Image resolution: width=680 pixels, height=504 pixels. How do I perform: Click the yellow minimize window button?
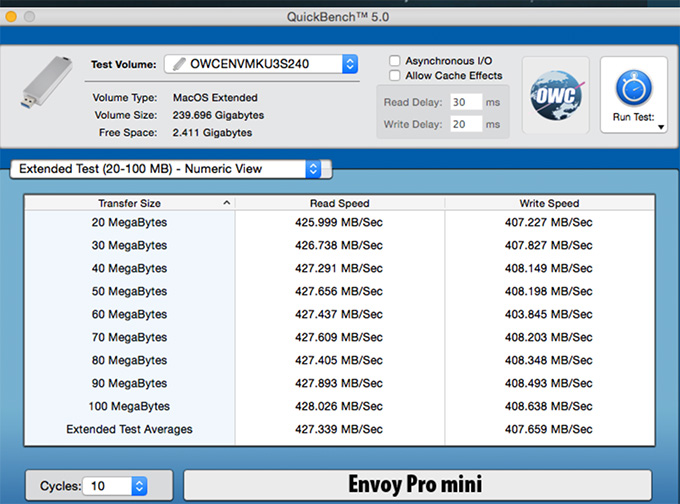pos(11,17)
